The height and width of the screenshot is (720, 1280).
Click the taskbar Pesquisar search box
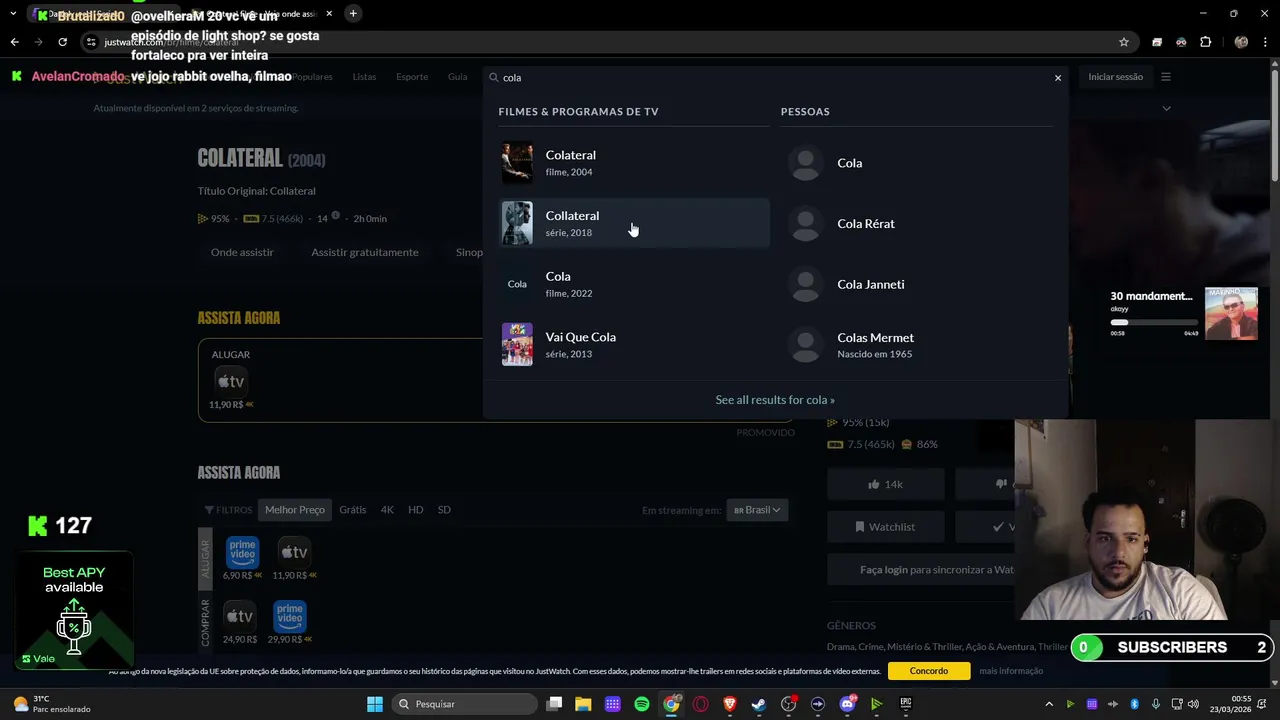coord(463,704)
